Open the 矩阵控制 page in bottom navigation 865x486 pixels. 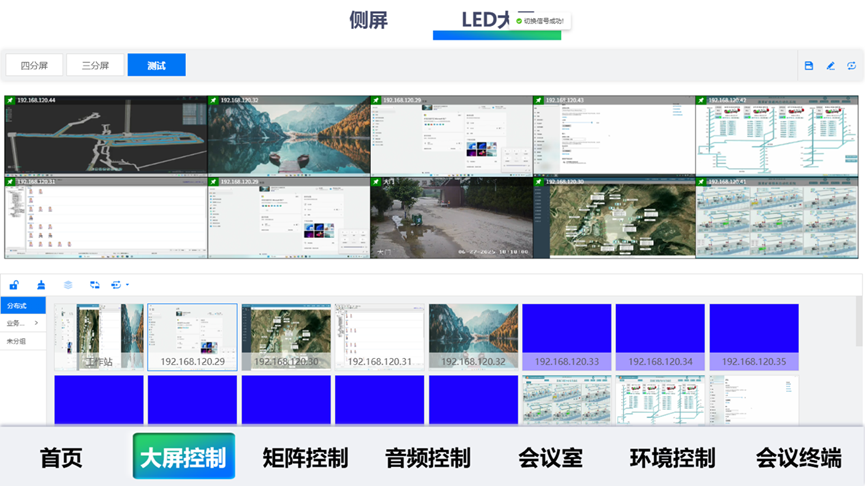(x=305, y=458)
